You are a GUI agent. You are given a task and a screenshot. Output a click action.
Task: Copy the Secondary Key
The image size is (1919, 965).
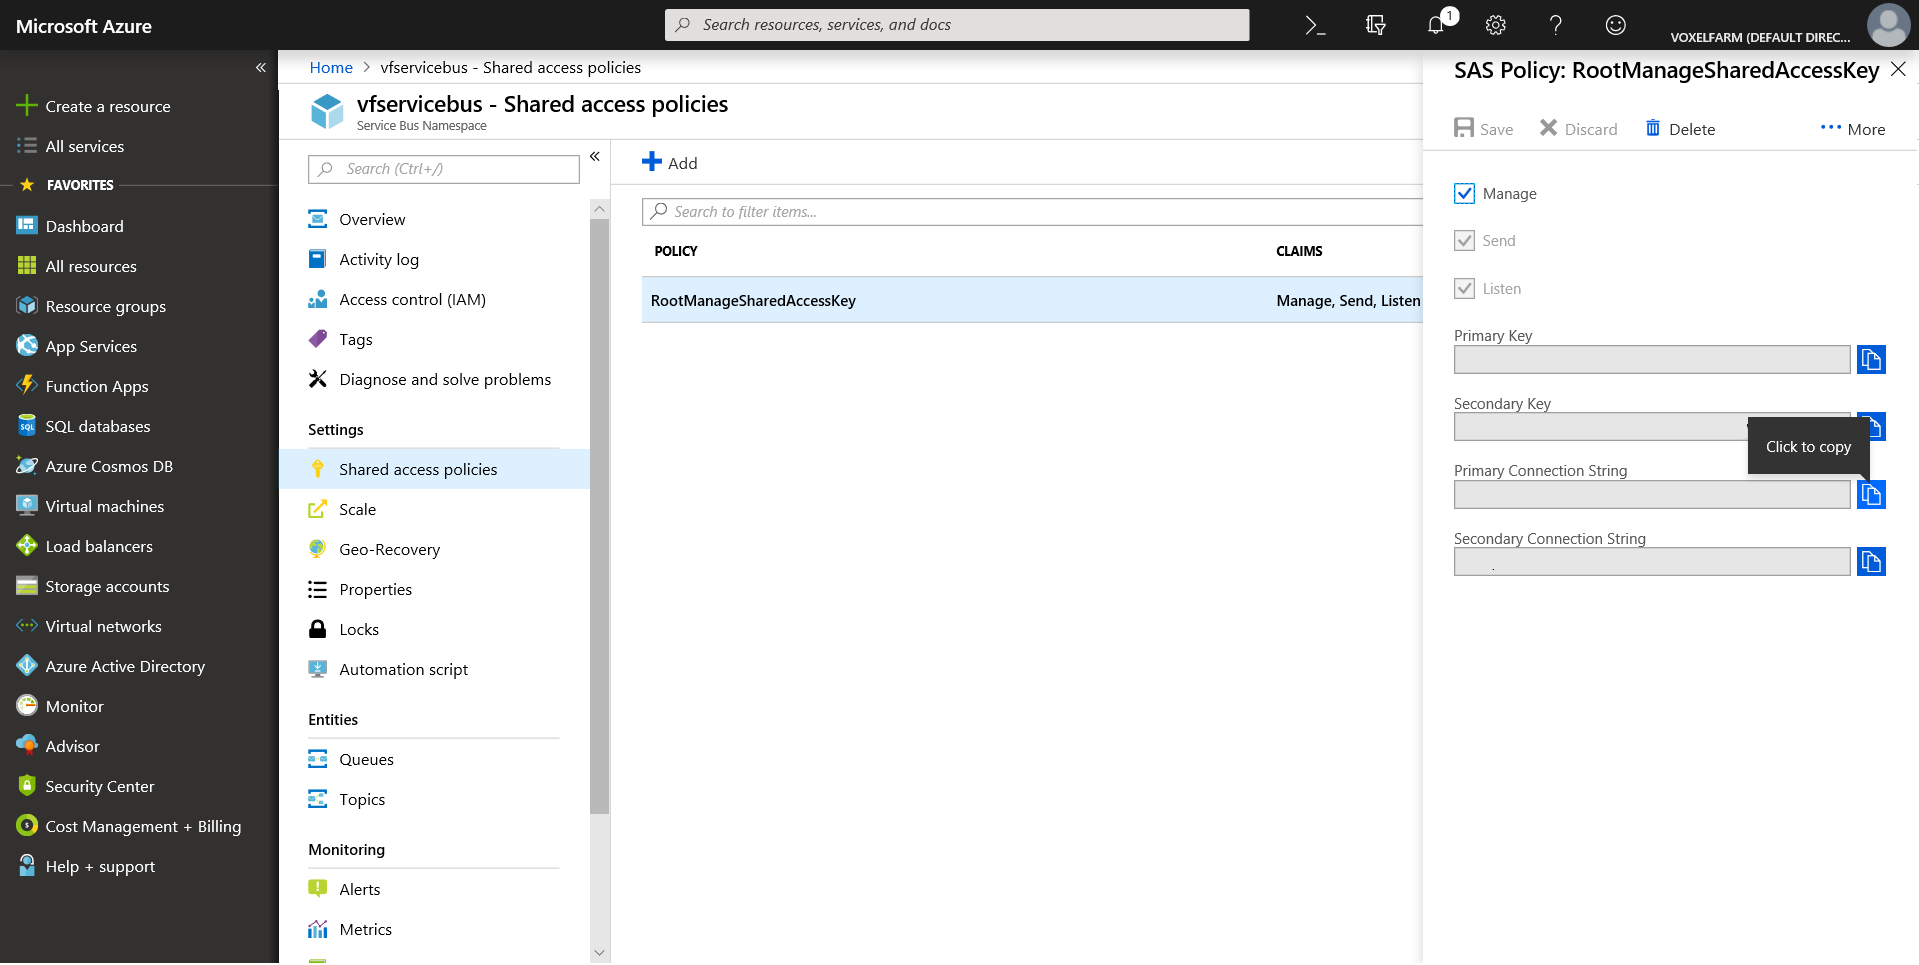[x=1878, y=427]
